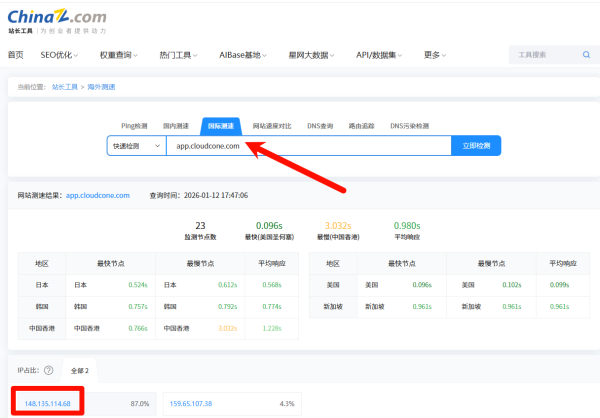Viewport: 600px width, 418px height.
Task: Switch to the Ping检测 tab
Action: (x=134, y=126)
